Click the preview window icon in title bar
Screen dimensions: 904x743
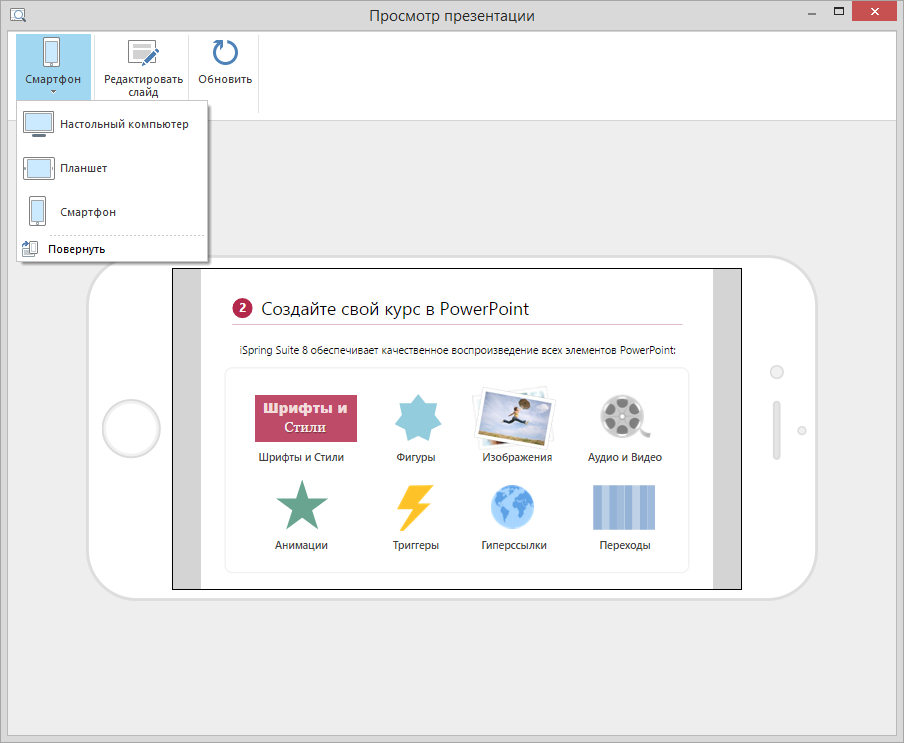point(18,15)
